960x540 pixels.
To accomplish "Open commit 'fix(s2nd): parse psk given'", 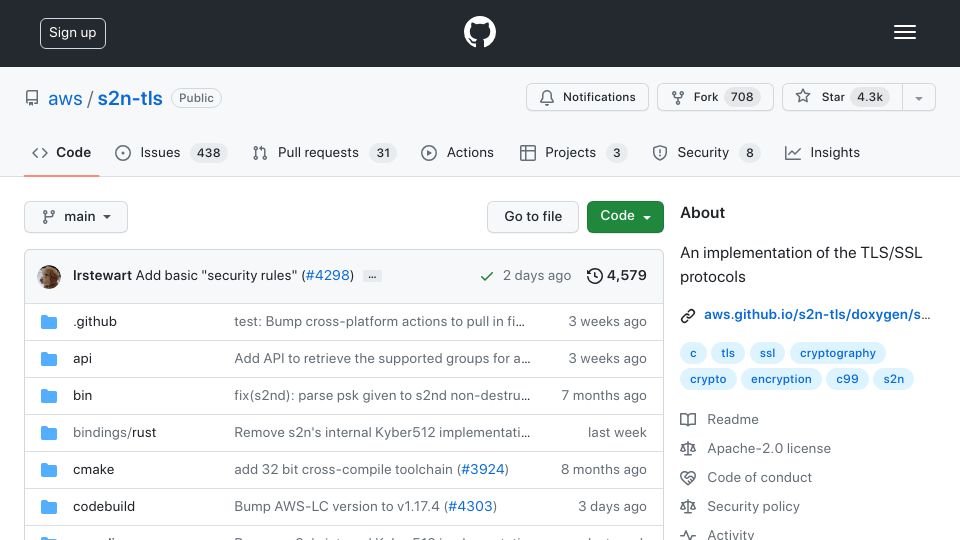I will tap(382, 396).
